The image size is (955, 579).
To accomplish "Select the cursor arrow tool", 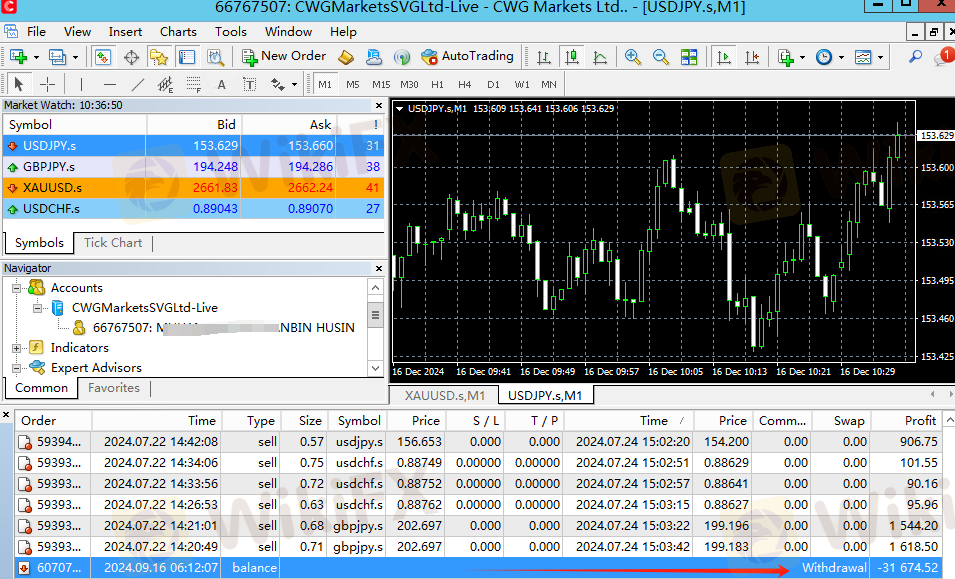I will tap(18, 84).
